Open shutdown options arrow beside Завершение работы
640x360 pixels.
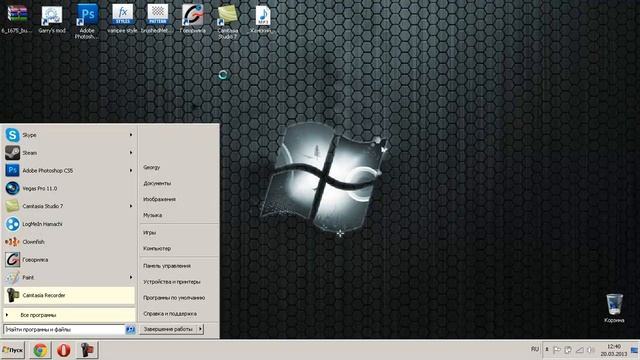[x=200, y=329]
